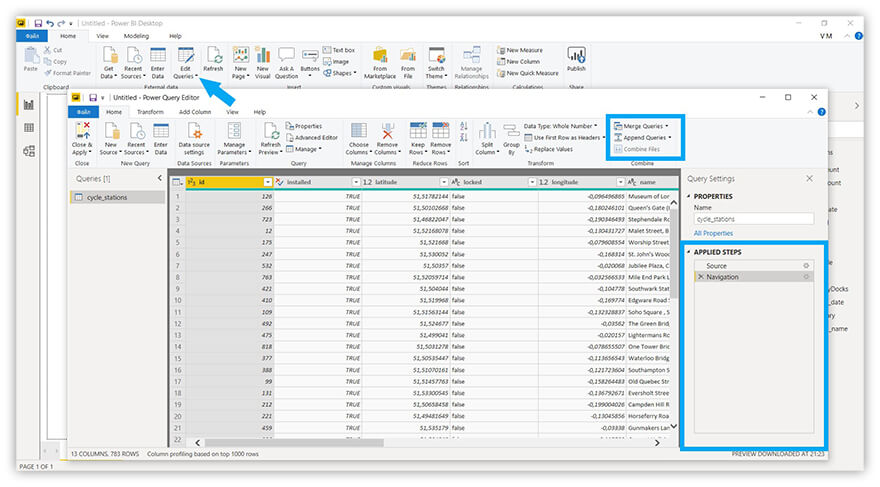
Task: Click Enter Data in Query Editor ribbon
Action: (161, 139)
